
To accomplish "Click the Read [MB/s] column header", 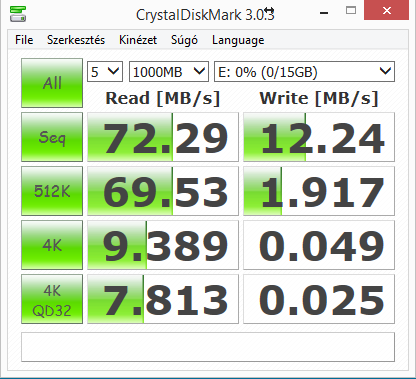I will tap(163, 98).
